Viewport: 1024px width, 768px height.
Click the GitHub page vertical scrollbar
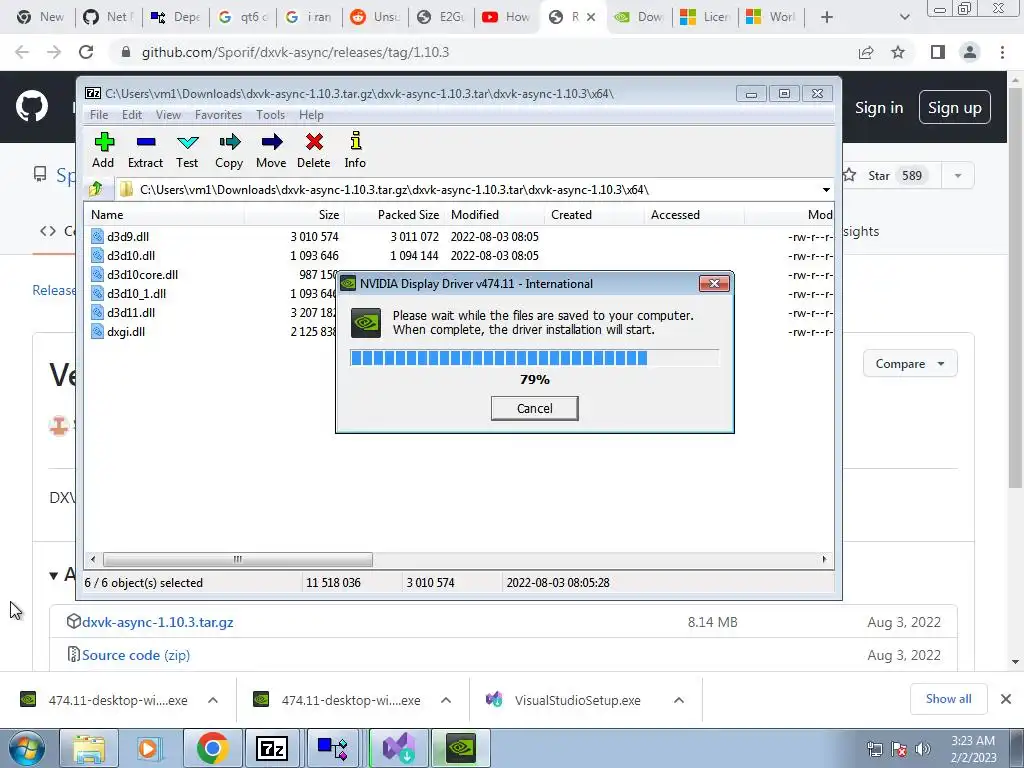click(x=1016, y=287)
